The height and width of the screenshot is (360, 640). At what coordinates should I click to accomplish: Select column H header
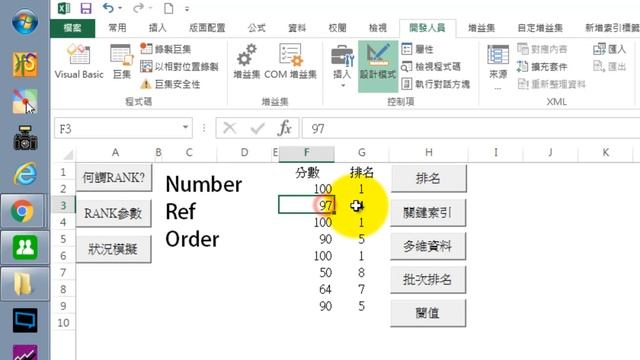[x=429, y=153]
